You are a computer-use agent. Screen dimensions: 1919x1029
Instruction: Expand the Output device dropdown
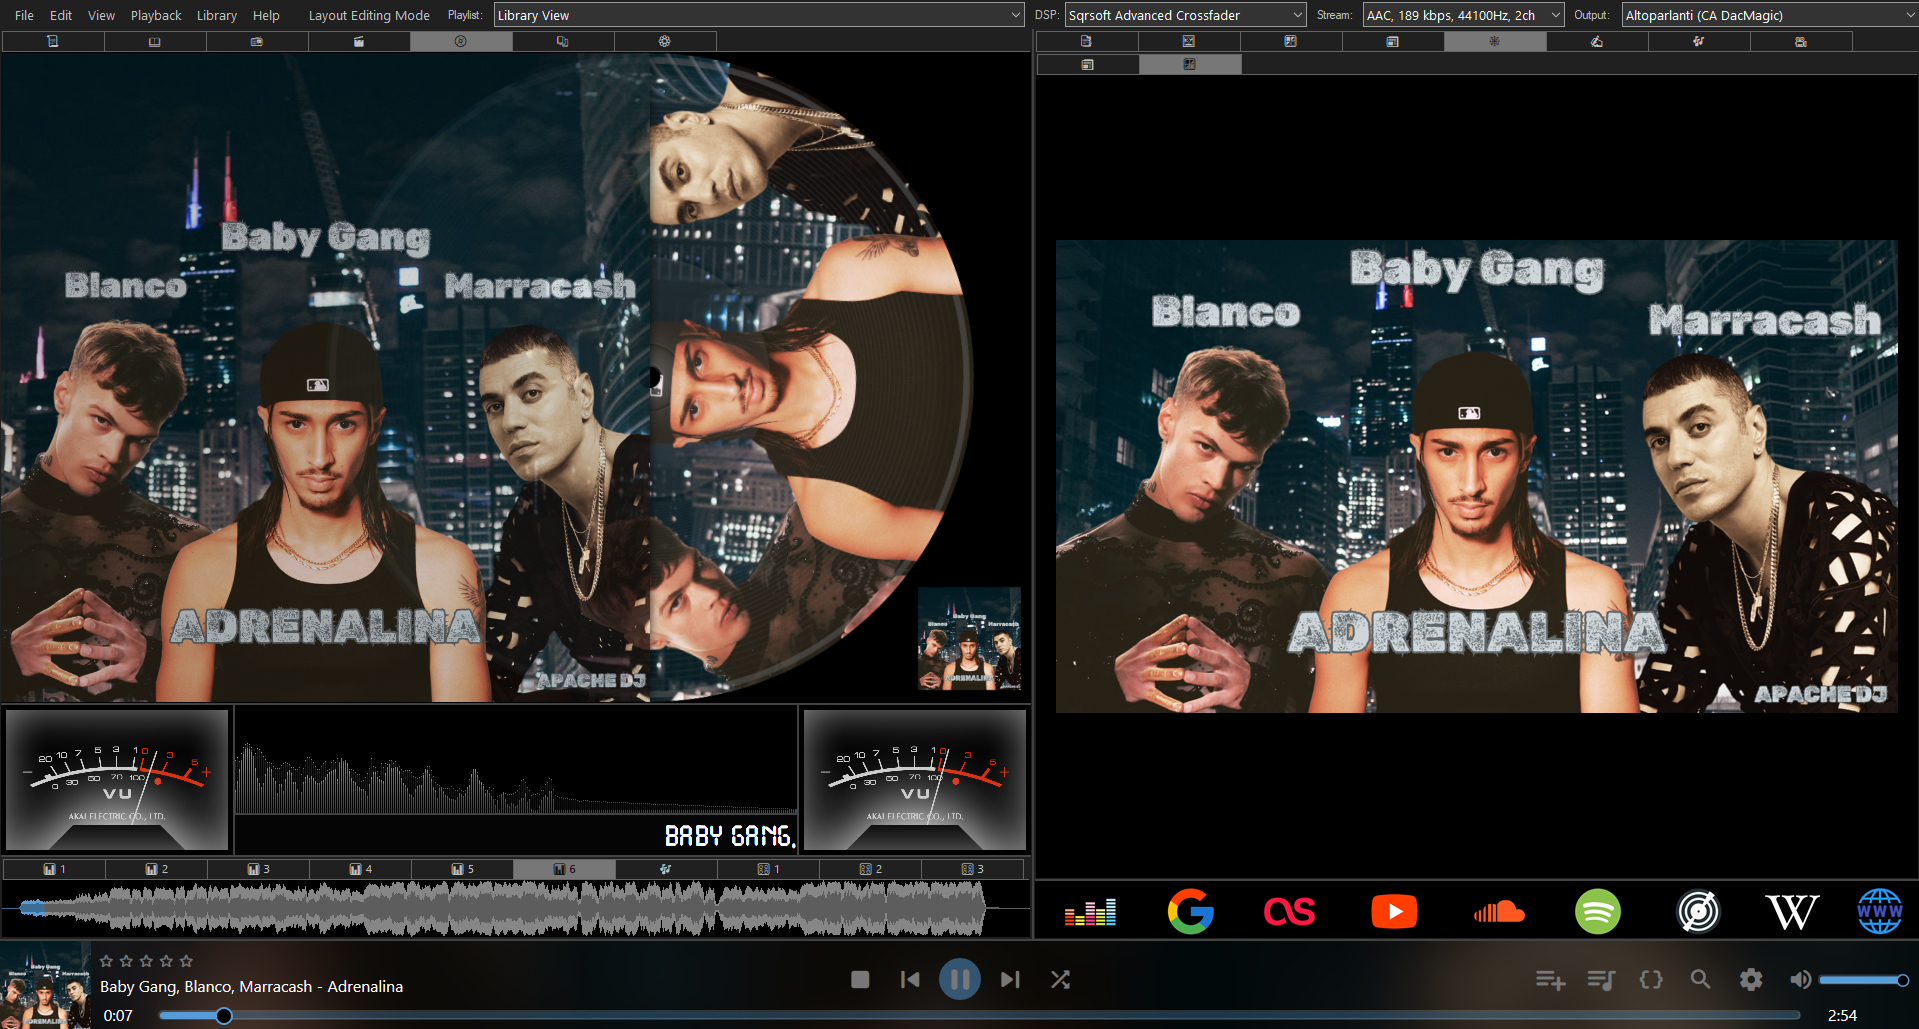tap(1769, 15)
